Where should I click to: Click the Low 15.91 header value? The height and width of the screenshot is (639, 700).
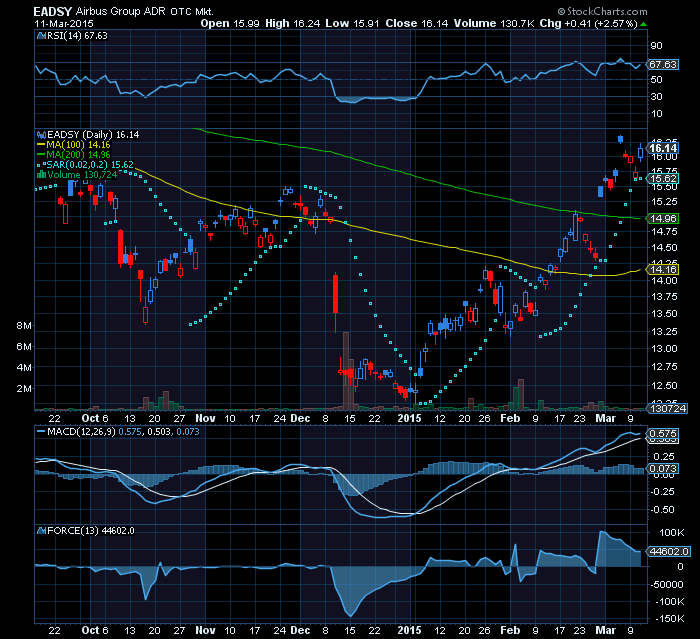click(352, 24)
